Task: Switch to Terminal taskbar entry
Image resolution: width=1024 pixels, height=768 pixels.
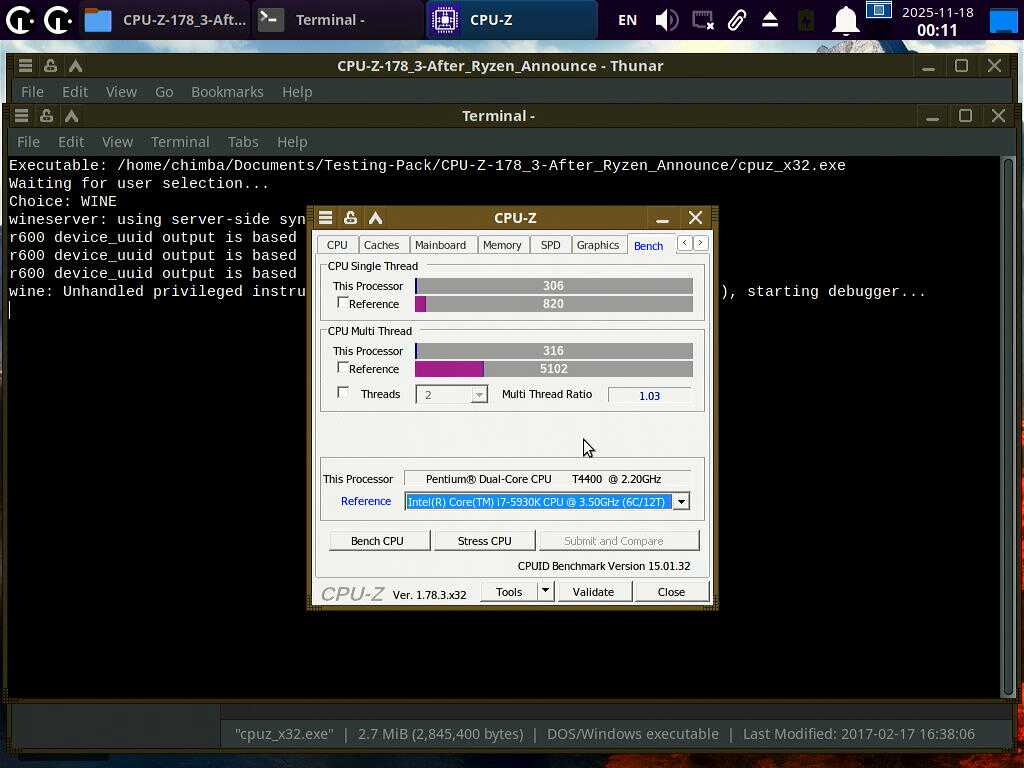Action: click(339, 20)
